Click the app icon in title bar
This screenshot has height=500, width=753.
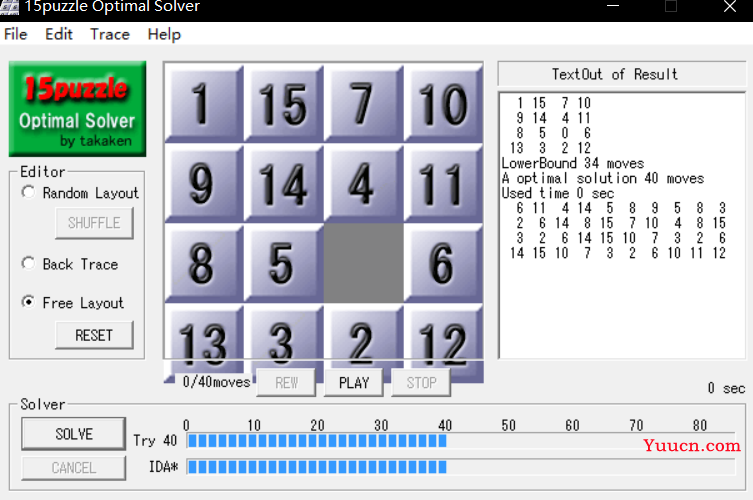click(11, 7)
